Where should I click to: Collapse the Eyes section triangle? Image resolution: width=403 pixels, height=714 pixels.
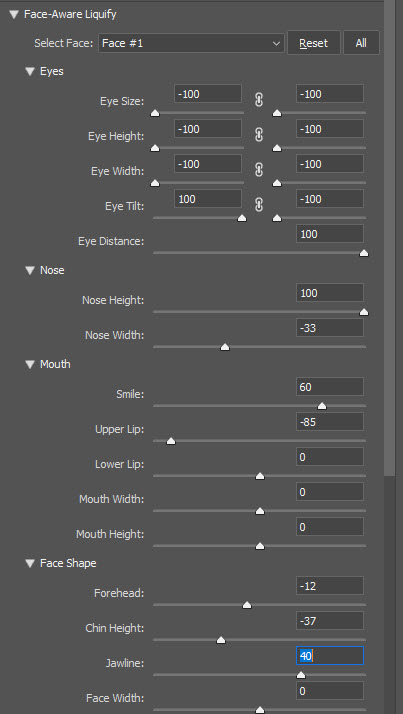(x=30, y=71)
